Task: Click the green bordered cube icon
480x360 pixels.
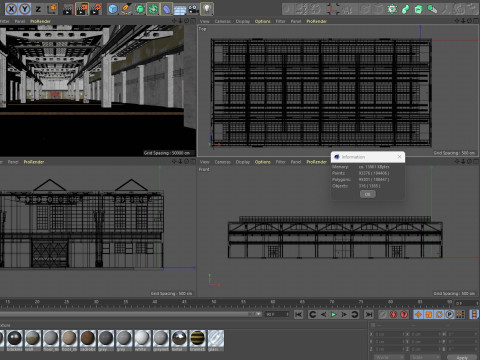Action: coord(392,9)
